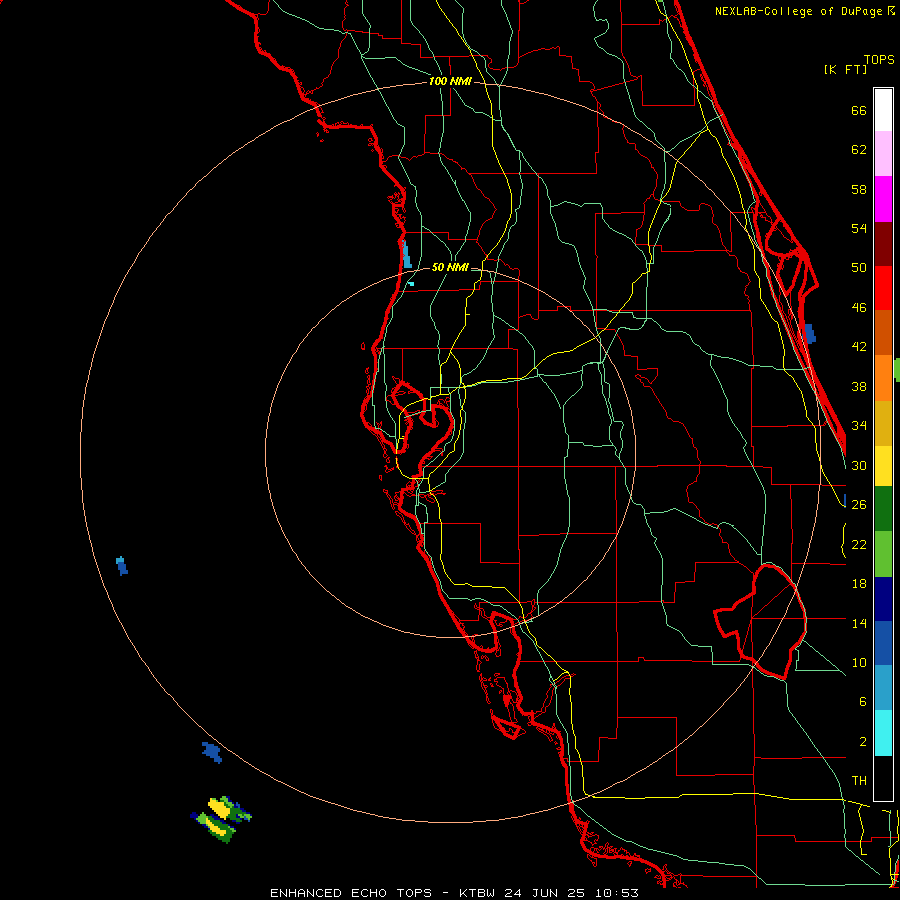Click the "54" scale label
Image resolution: width=900 pixels, height=900 pixels.
859,228
